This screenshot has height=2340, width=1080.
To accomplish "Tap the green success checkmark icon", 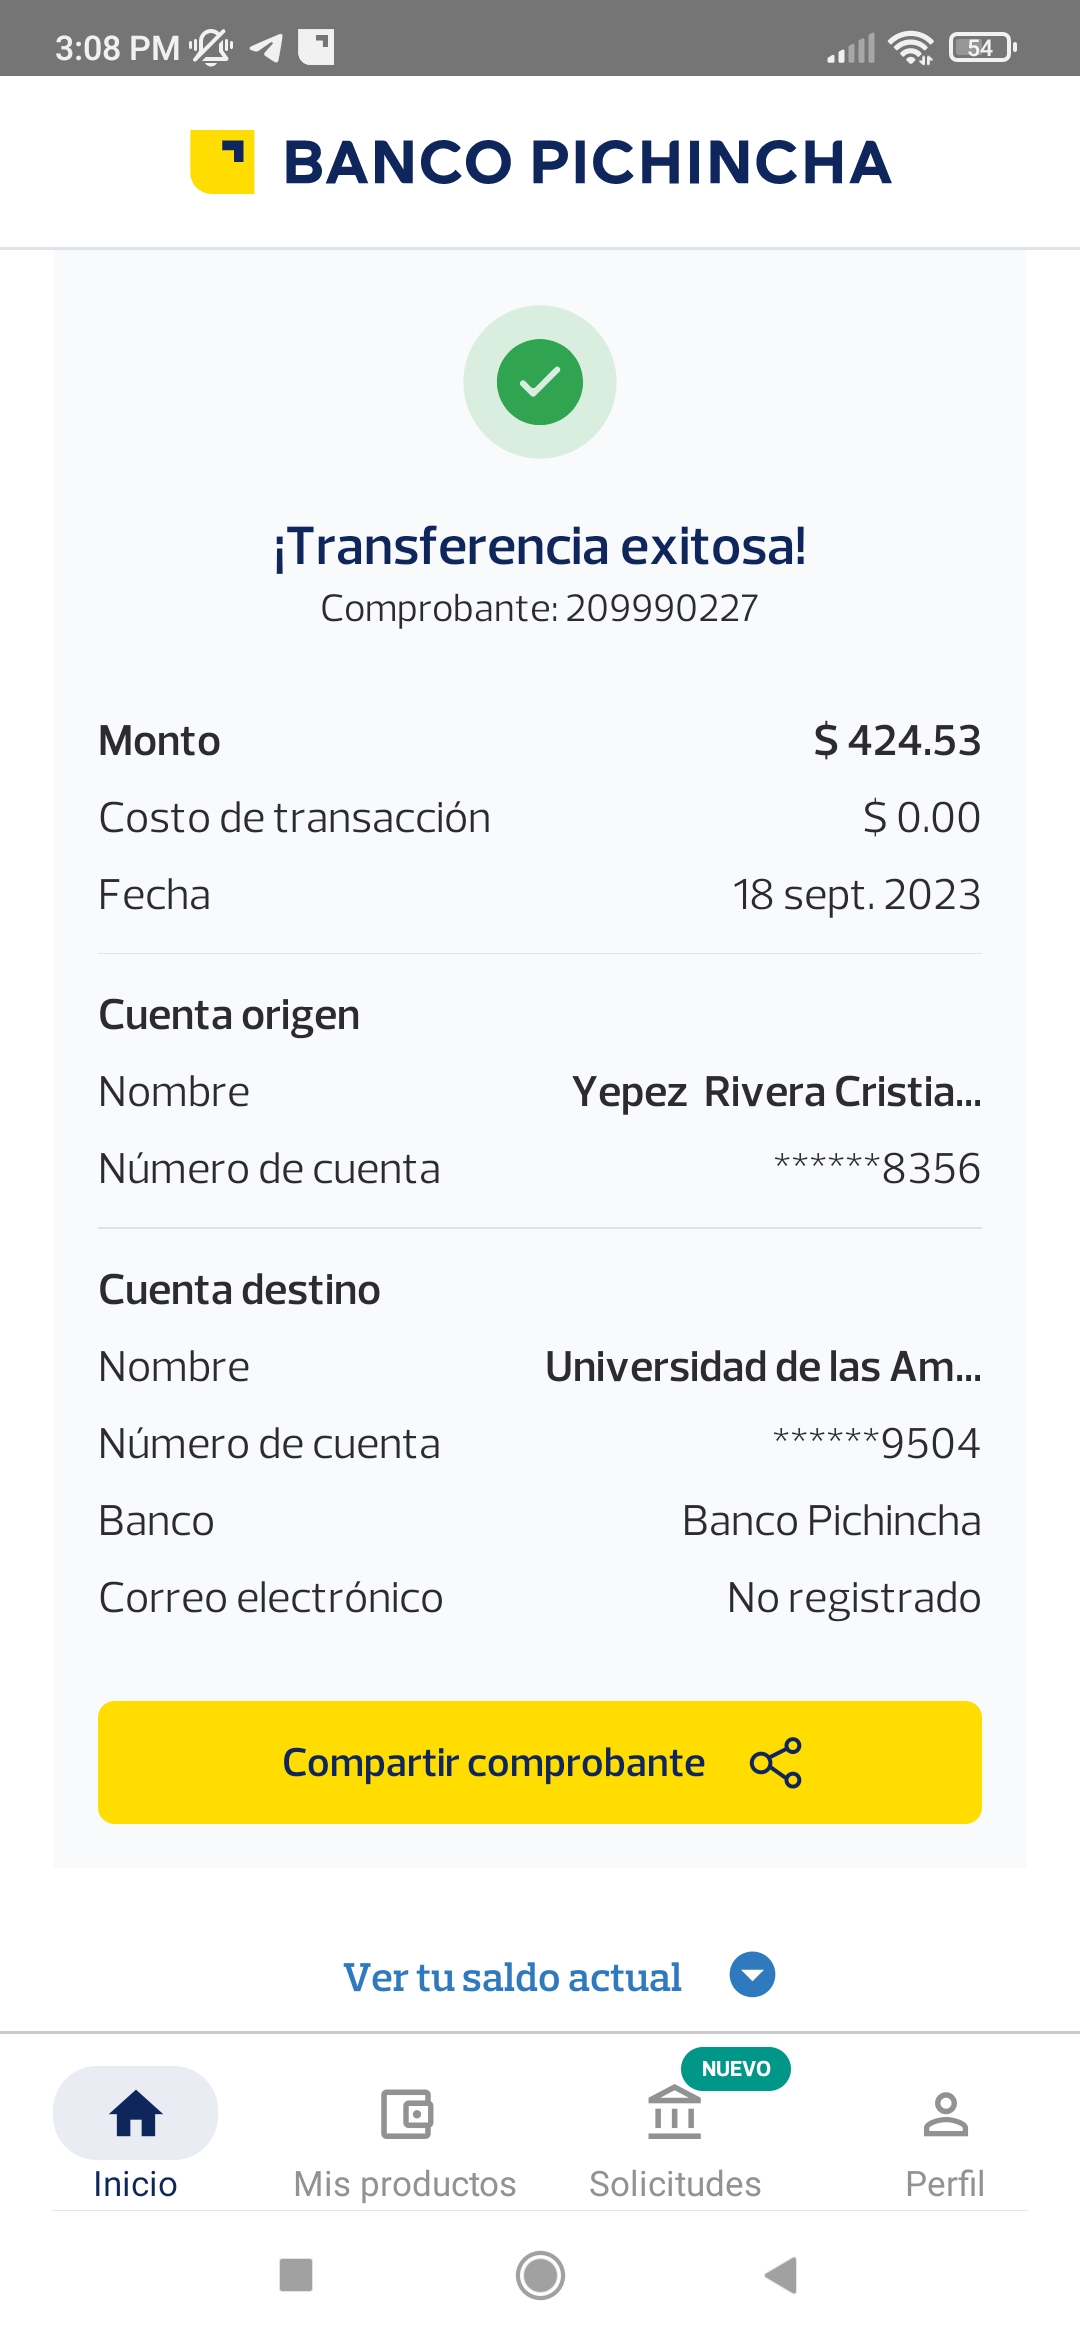I will (540, 382).
